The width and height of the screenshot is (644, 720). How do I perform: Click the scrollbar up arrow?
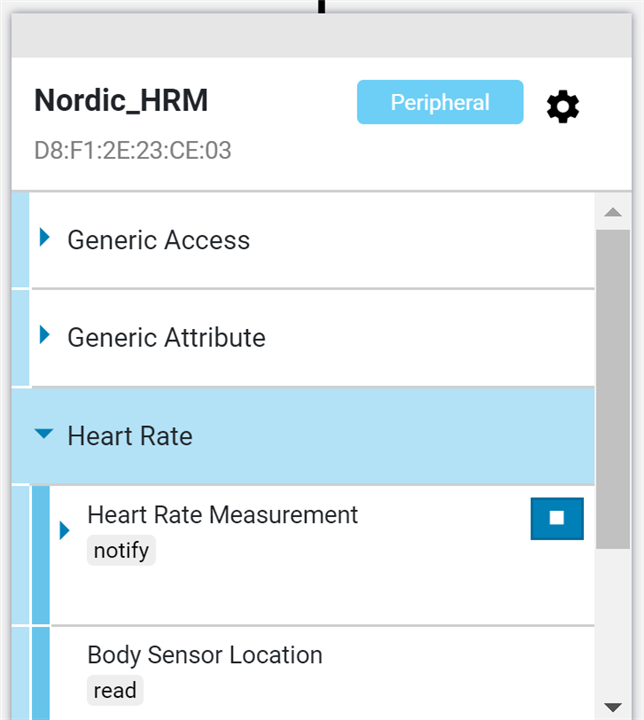(613, 212)
